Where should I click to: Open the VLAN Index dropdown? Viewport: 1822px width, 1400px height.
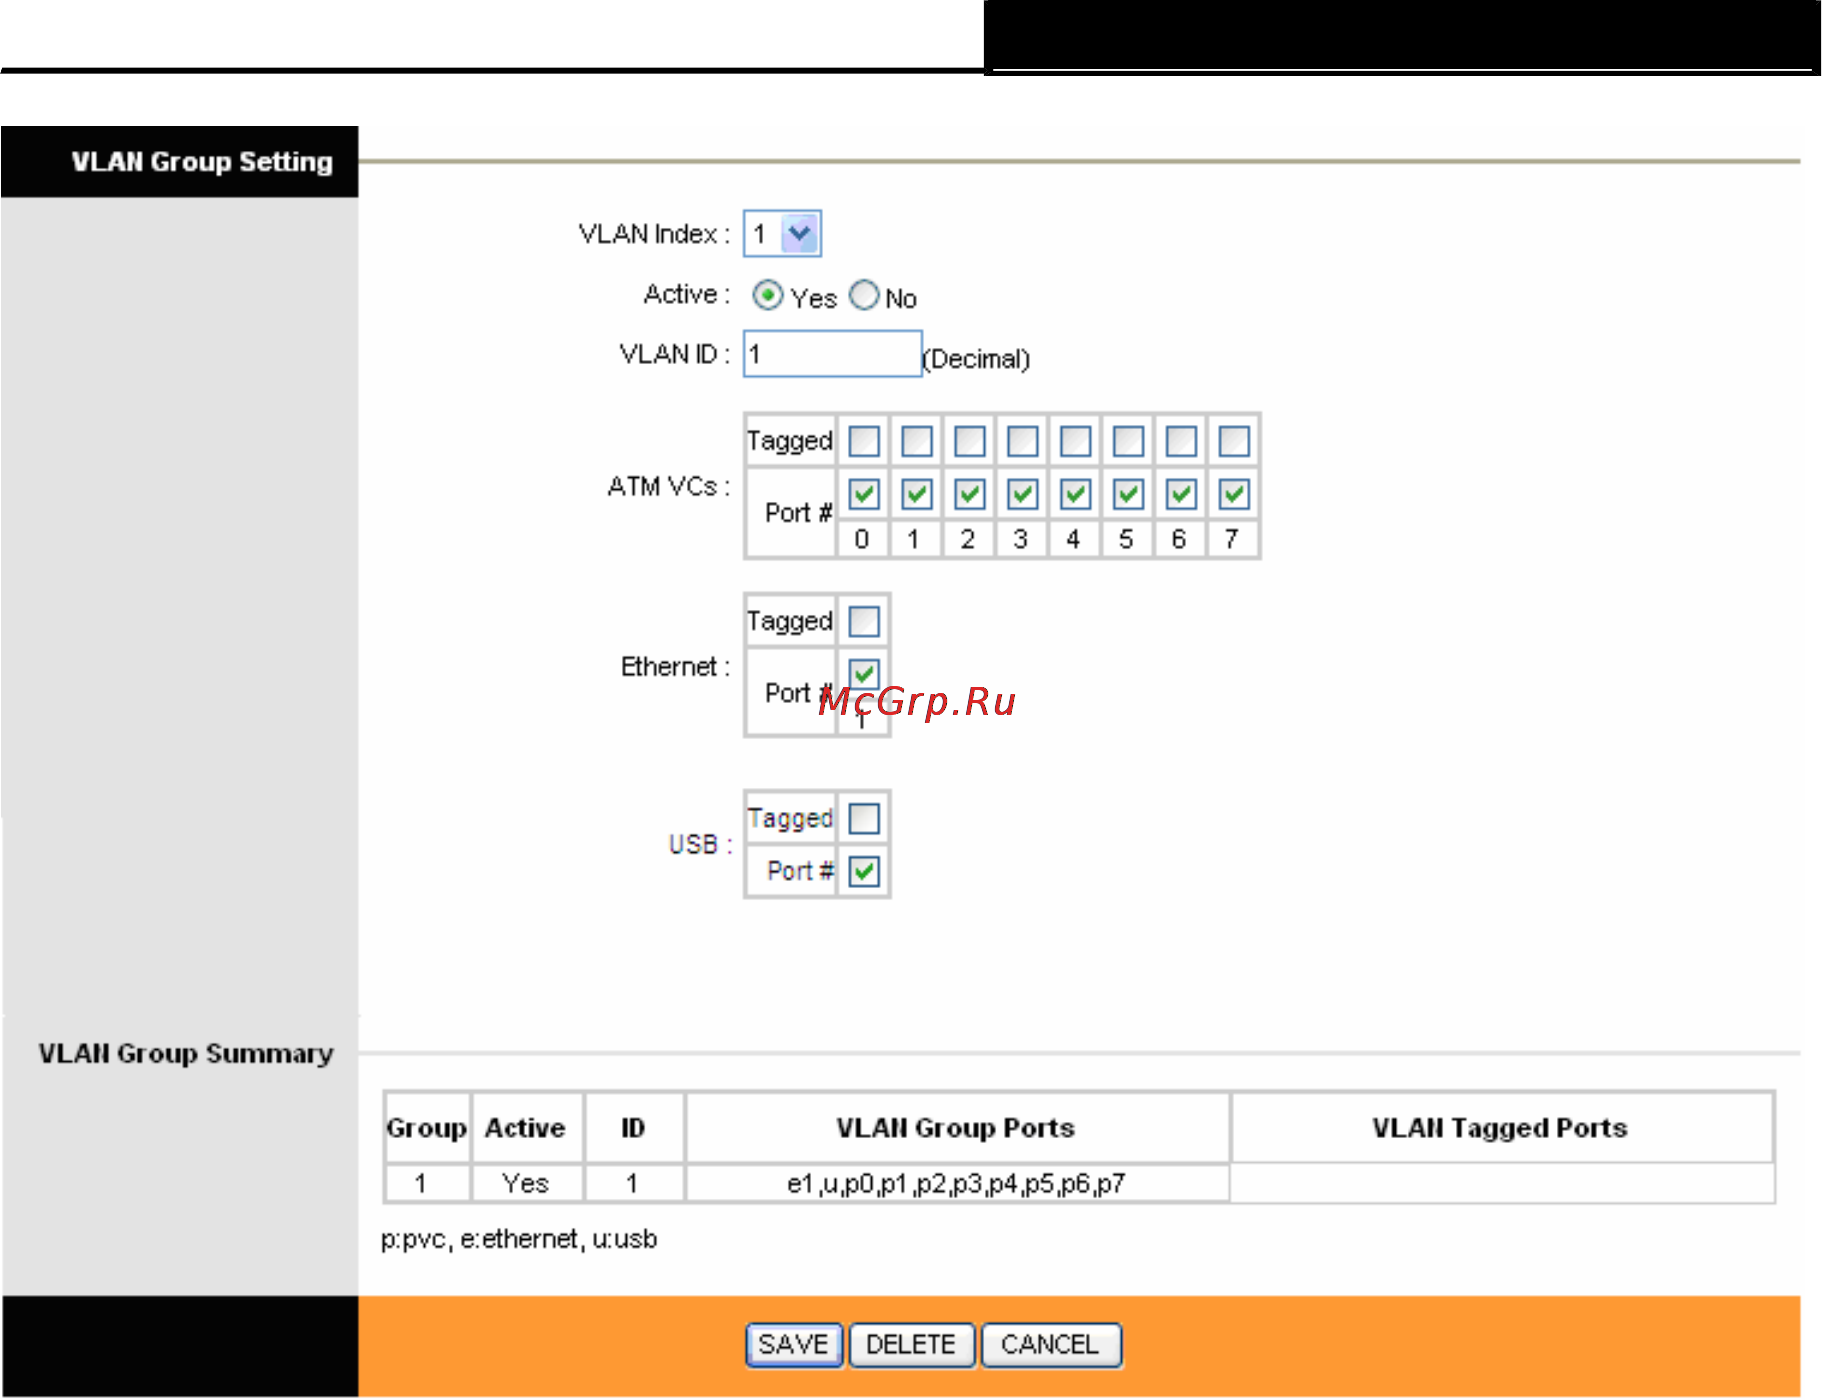(782, 234)
